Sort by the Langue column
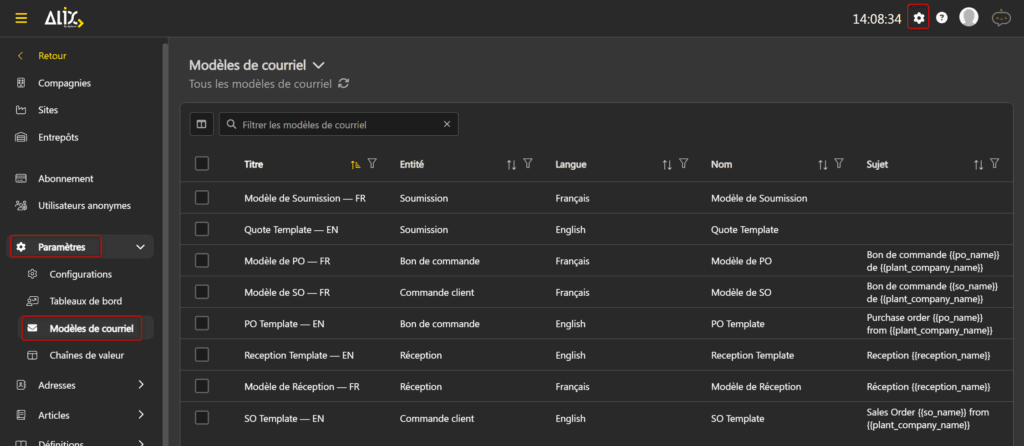Screen dimensions: 1024x446 [x=667, y=164]
